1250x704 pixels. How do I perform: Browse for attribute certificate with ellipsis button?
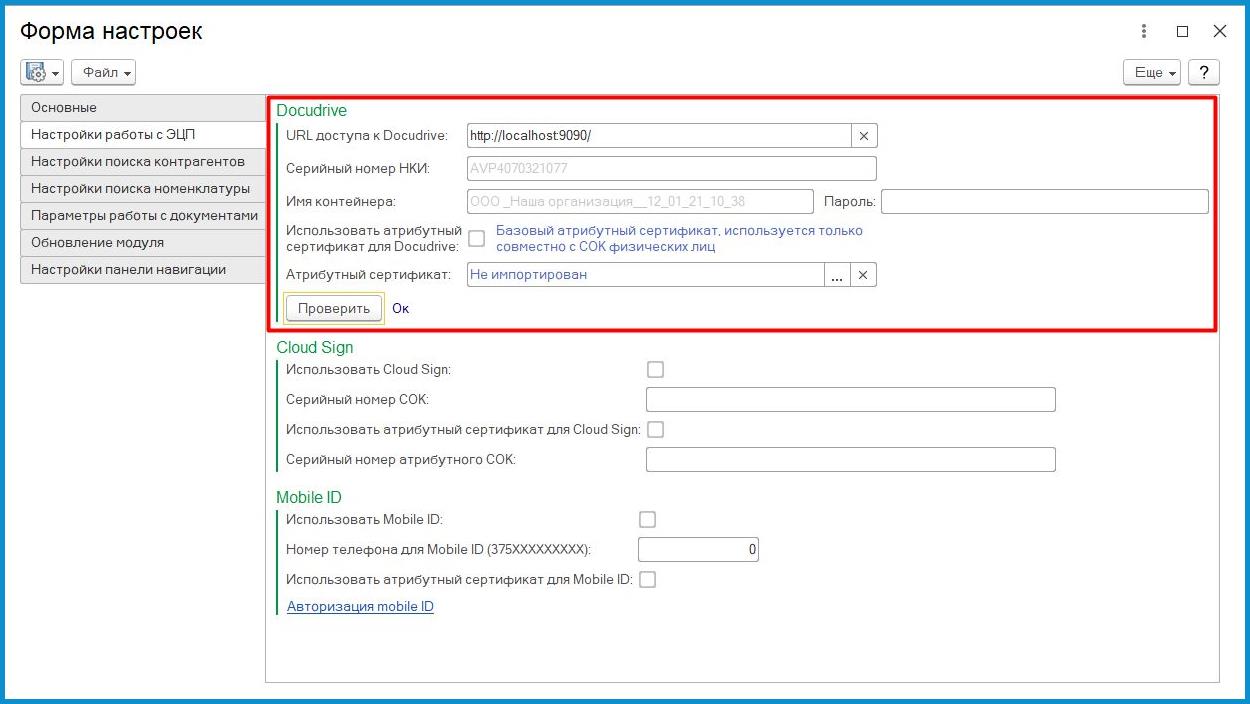[x=837, y=275]
